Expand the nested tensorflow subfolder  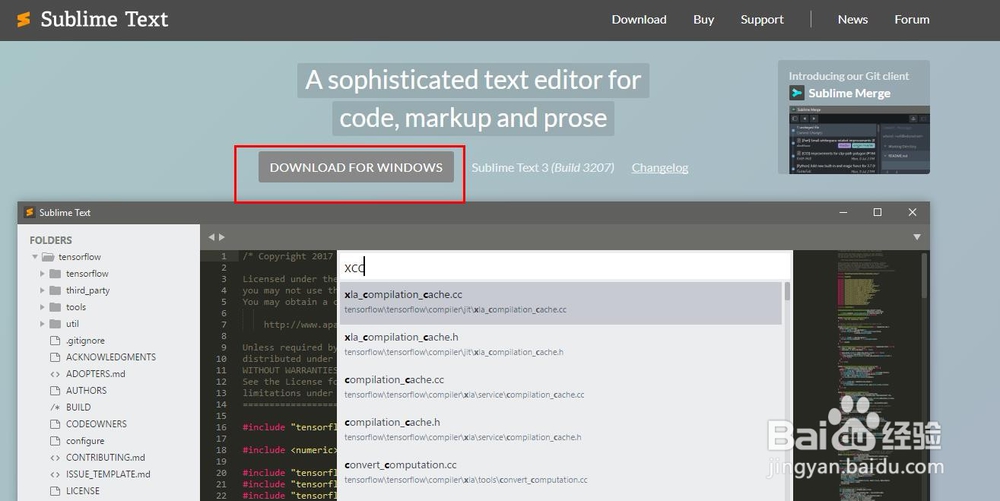42,273
